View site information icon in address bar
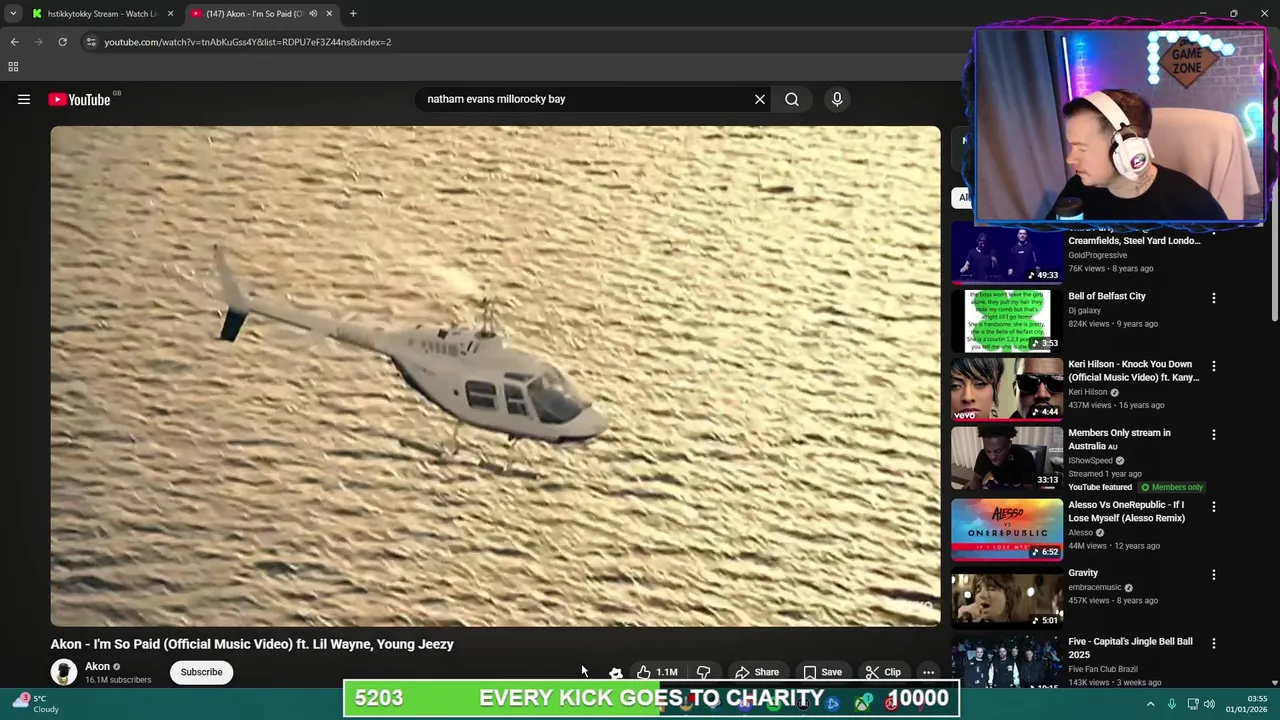Image resolution: width=1280 pixels, height=720 pixels. (x=91, y=42)
